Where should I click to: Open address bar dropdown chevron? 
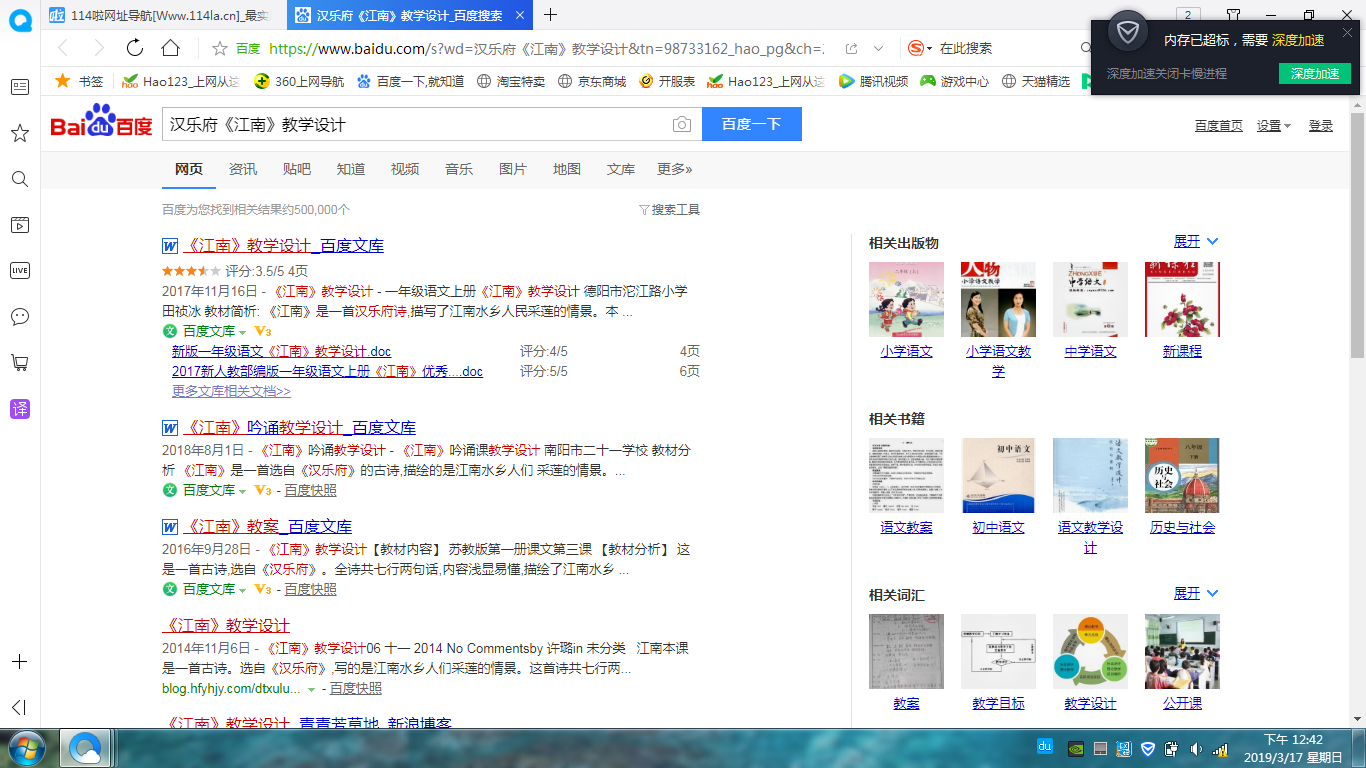(879, 48)
